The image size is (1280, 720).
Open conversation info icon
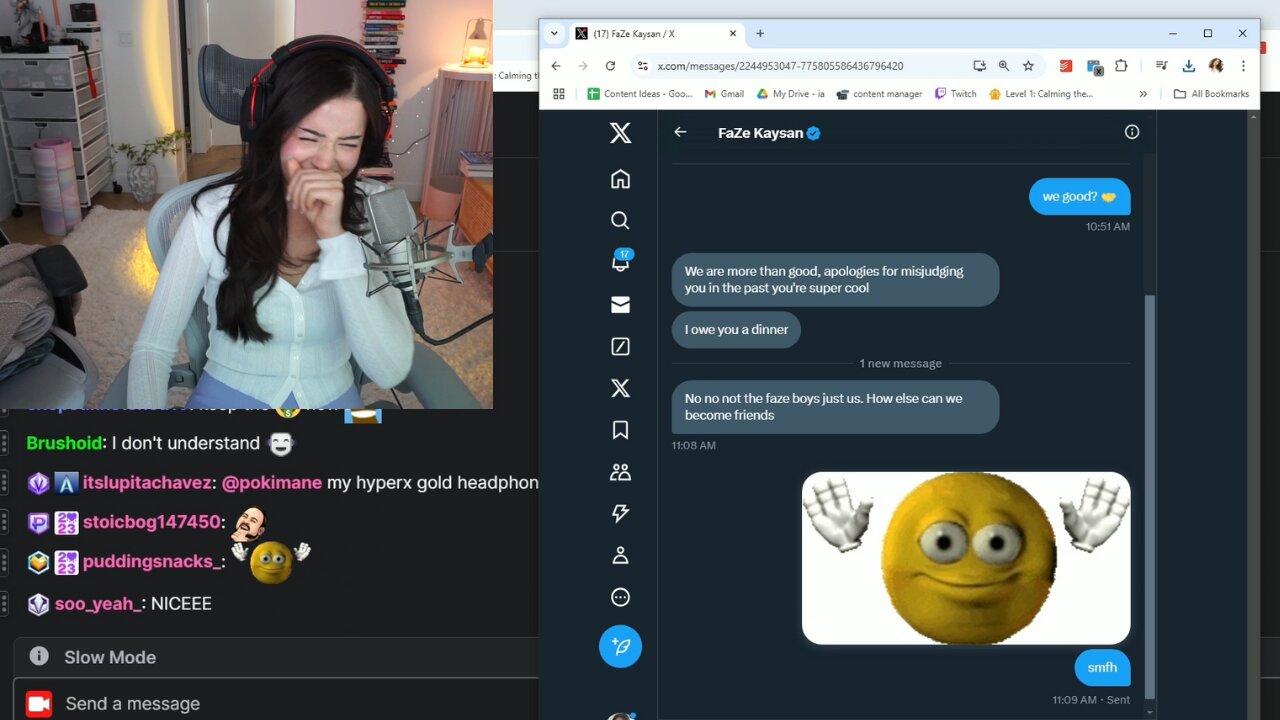pyautogui.click(x=1132, y=132)
